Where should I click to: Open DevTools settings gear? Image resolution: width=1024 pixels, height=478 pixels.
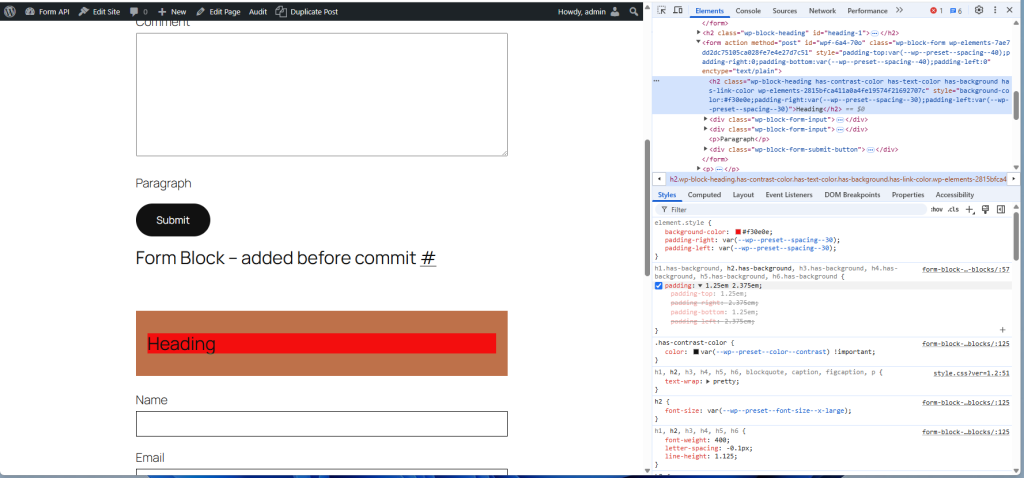coord(979,10)
